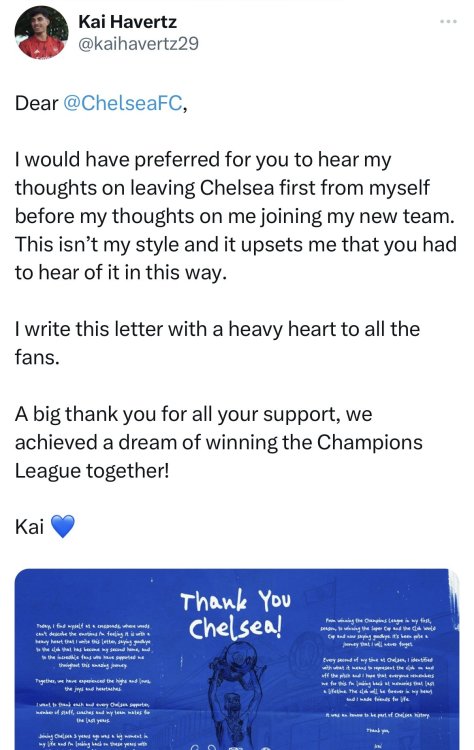
Task: Click the word 'Dear' in the greeting
Action: [x=36, y=103]
